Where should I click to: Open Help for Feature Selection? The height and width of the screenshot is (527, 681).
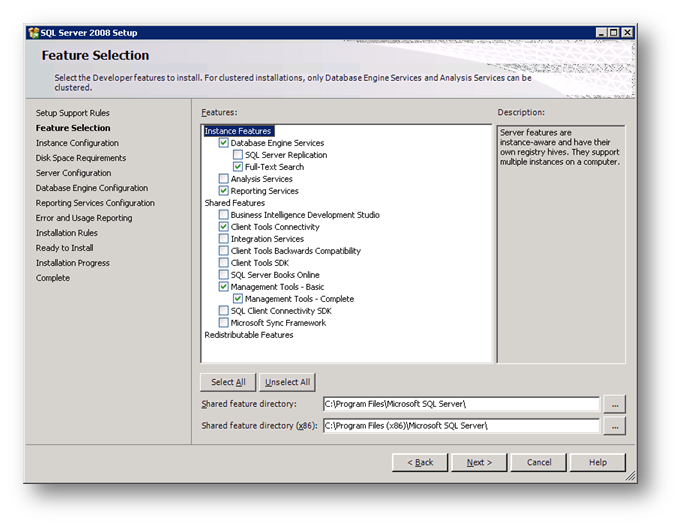tap(598, 462)
